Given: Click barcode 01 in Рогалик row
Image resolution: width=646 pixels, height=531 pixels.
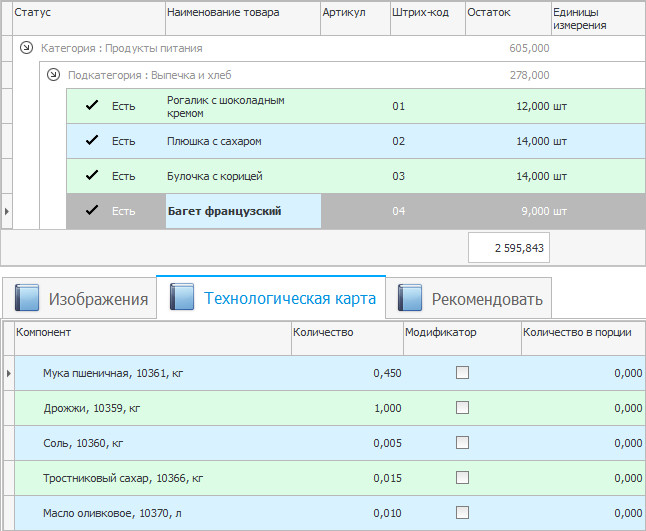Looking at the screenshot, I should coord(398,106).
